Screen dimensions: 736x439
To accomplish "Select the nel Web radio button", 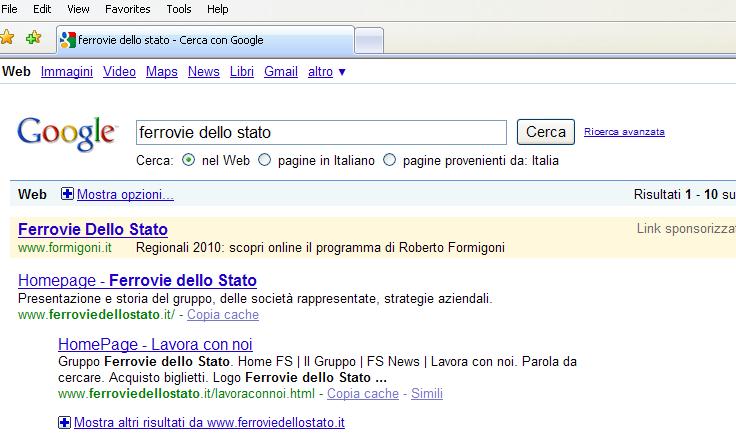I will (188, 160).
